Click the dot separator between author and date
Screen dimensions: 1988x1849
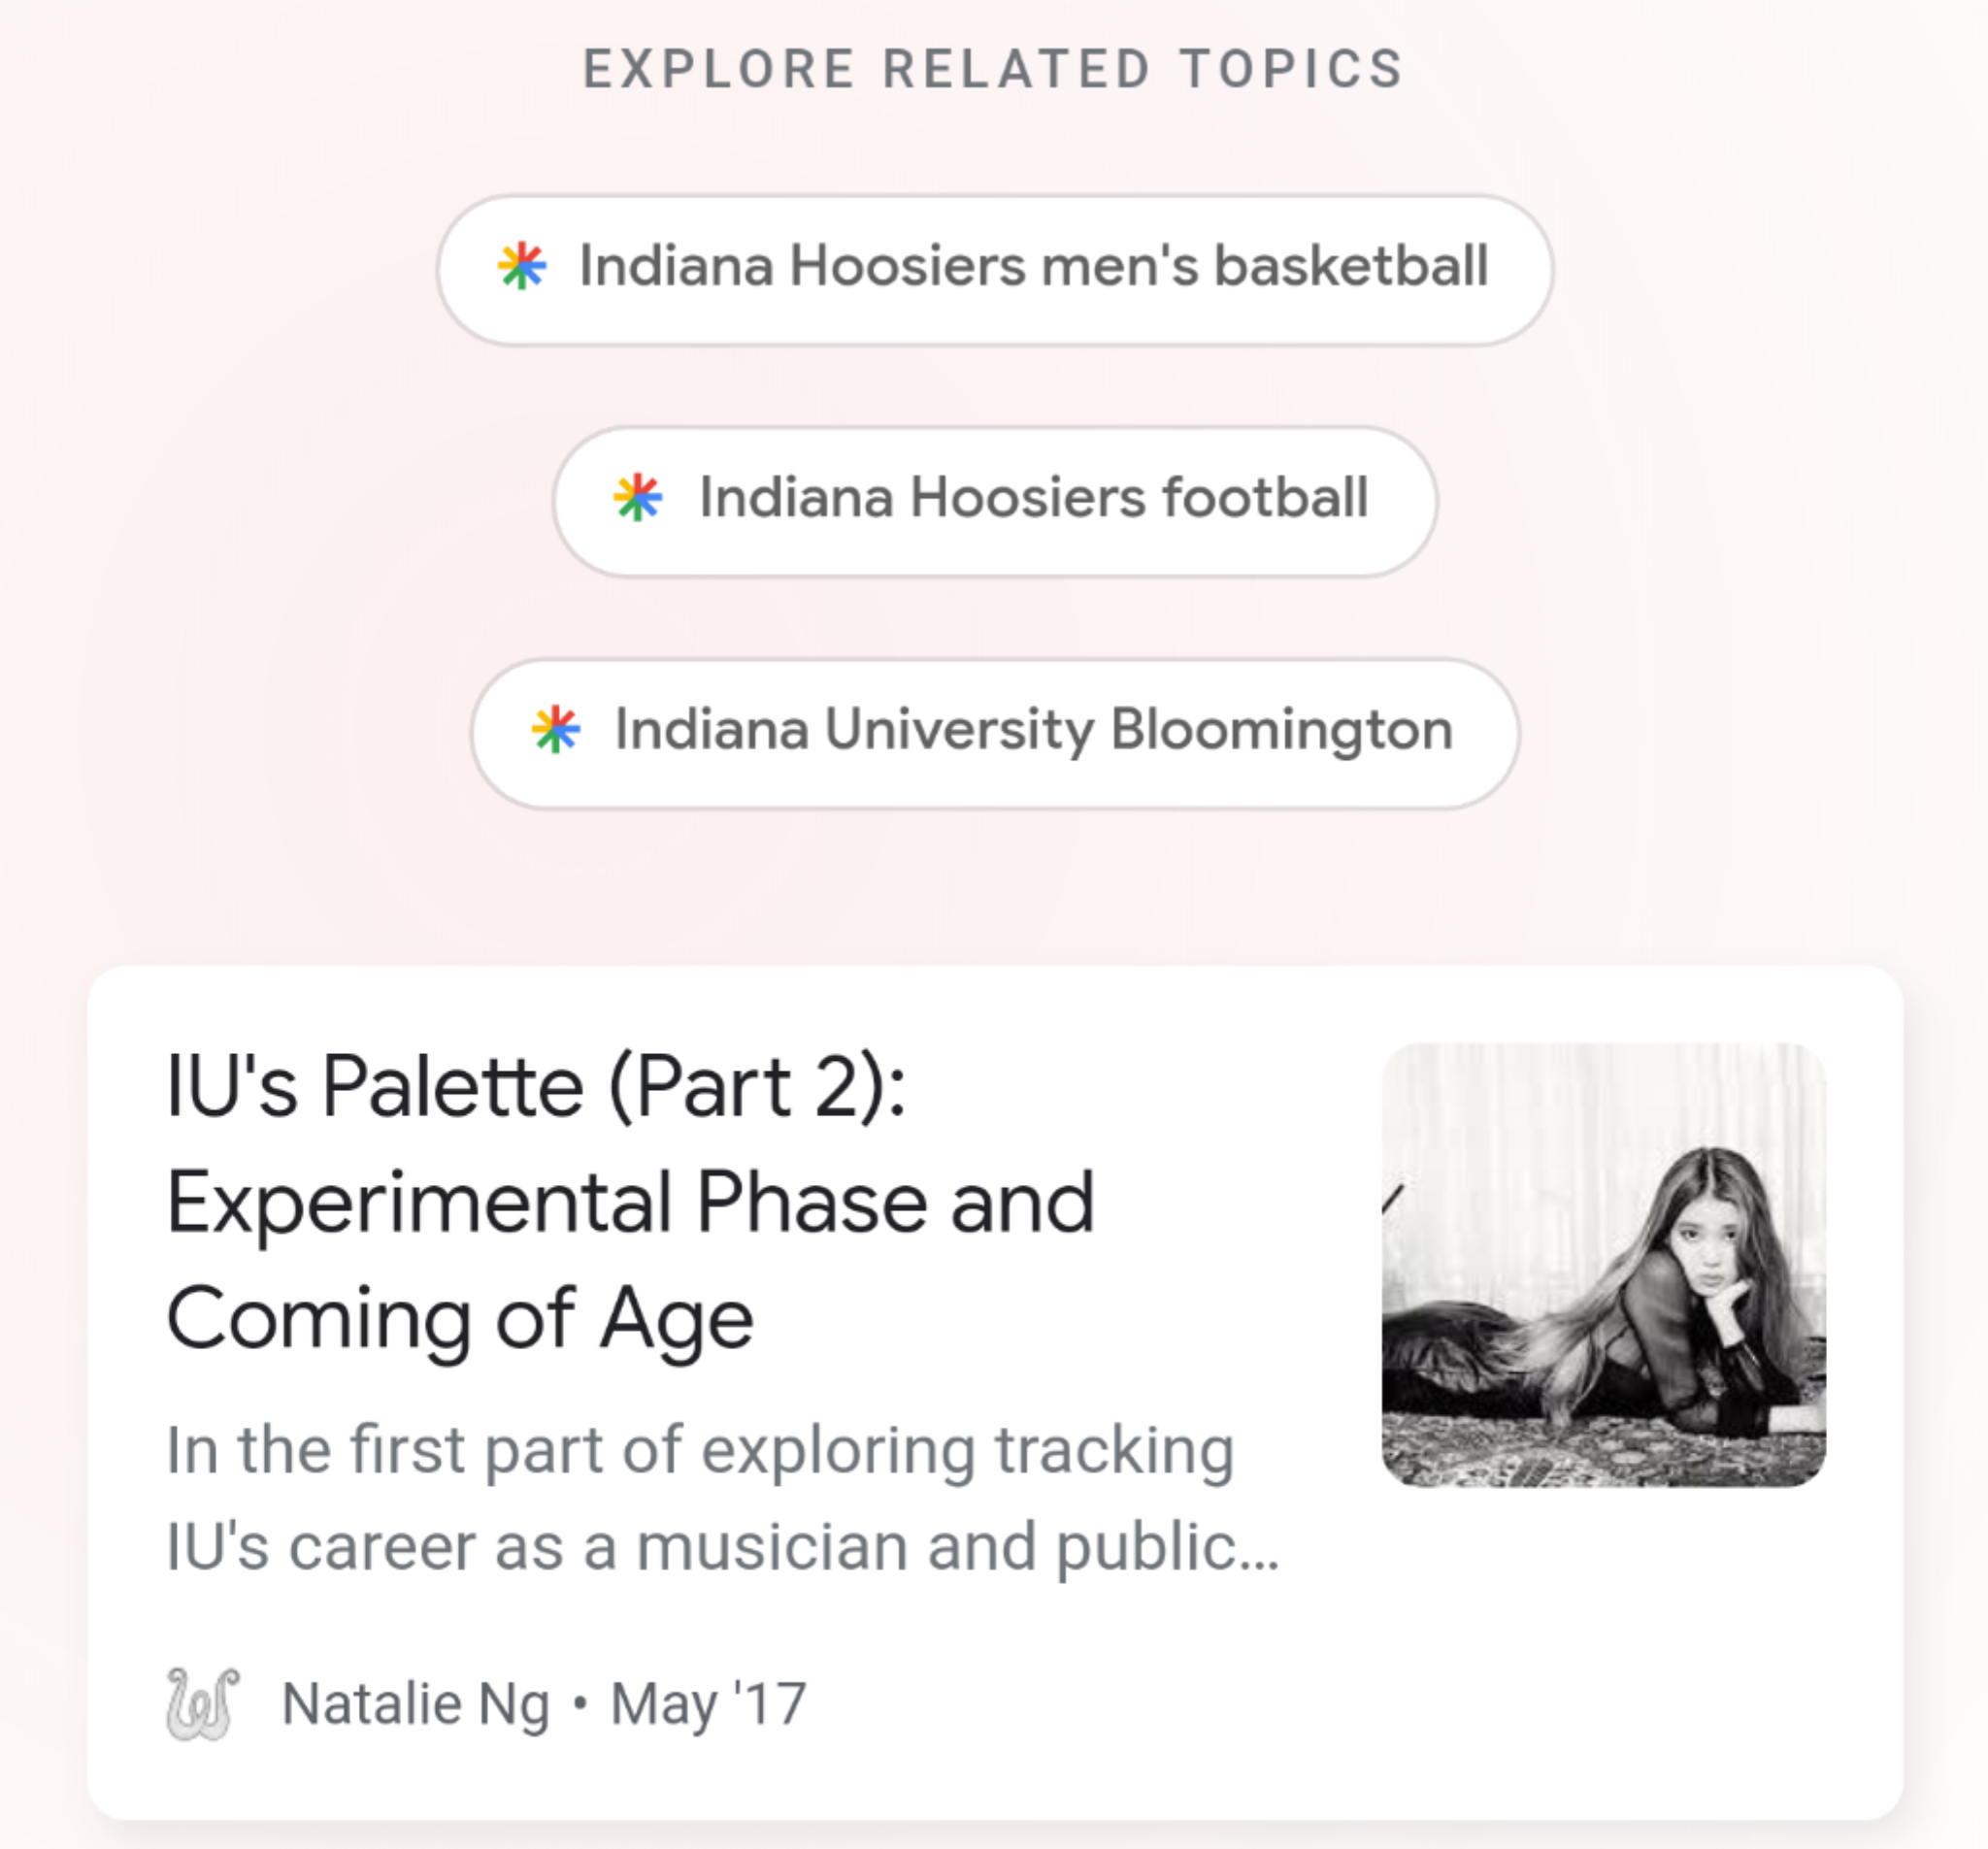(x=580, y=1703)
